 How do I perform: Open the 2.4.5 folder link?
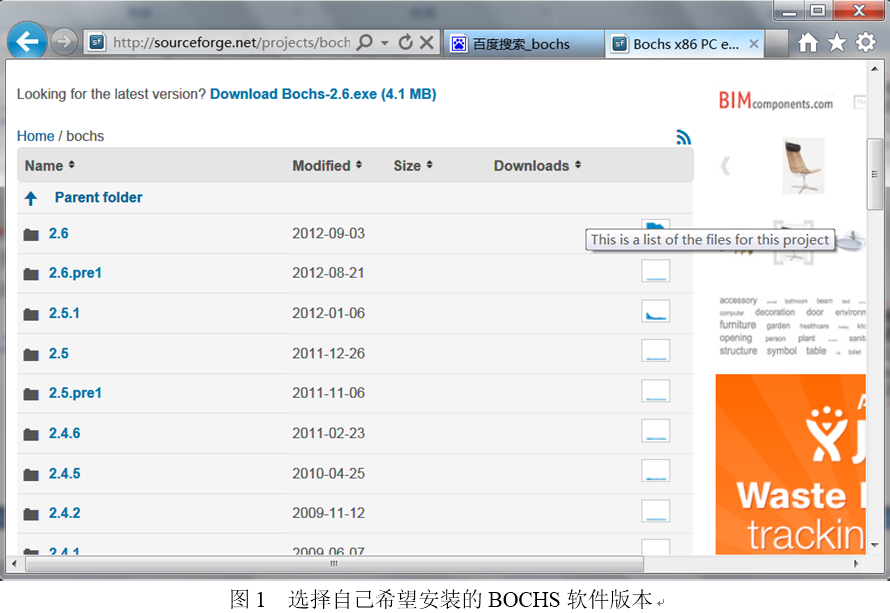(64, 473)
